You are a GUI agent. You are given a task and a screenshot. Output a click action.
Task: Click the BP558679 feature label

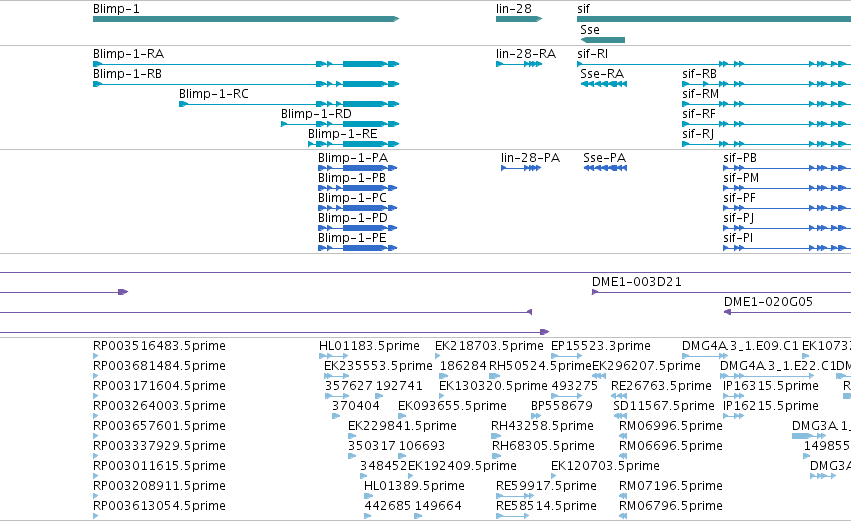coord(562,406)
